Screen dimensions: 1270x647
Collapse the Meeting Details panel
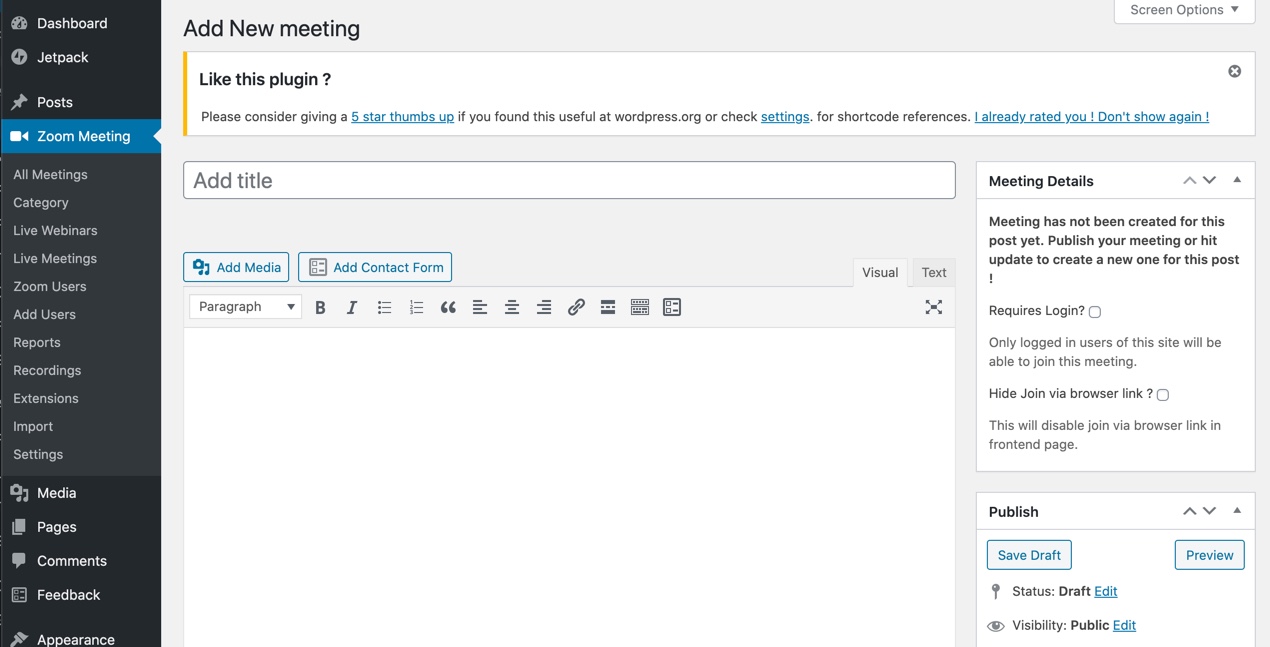coord(1237,181)
